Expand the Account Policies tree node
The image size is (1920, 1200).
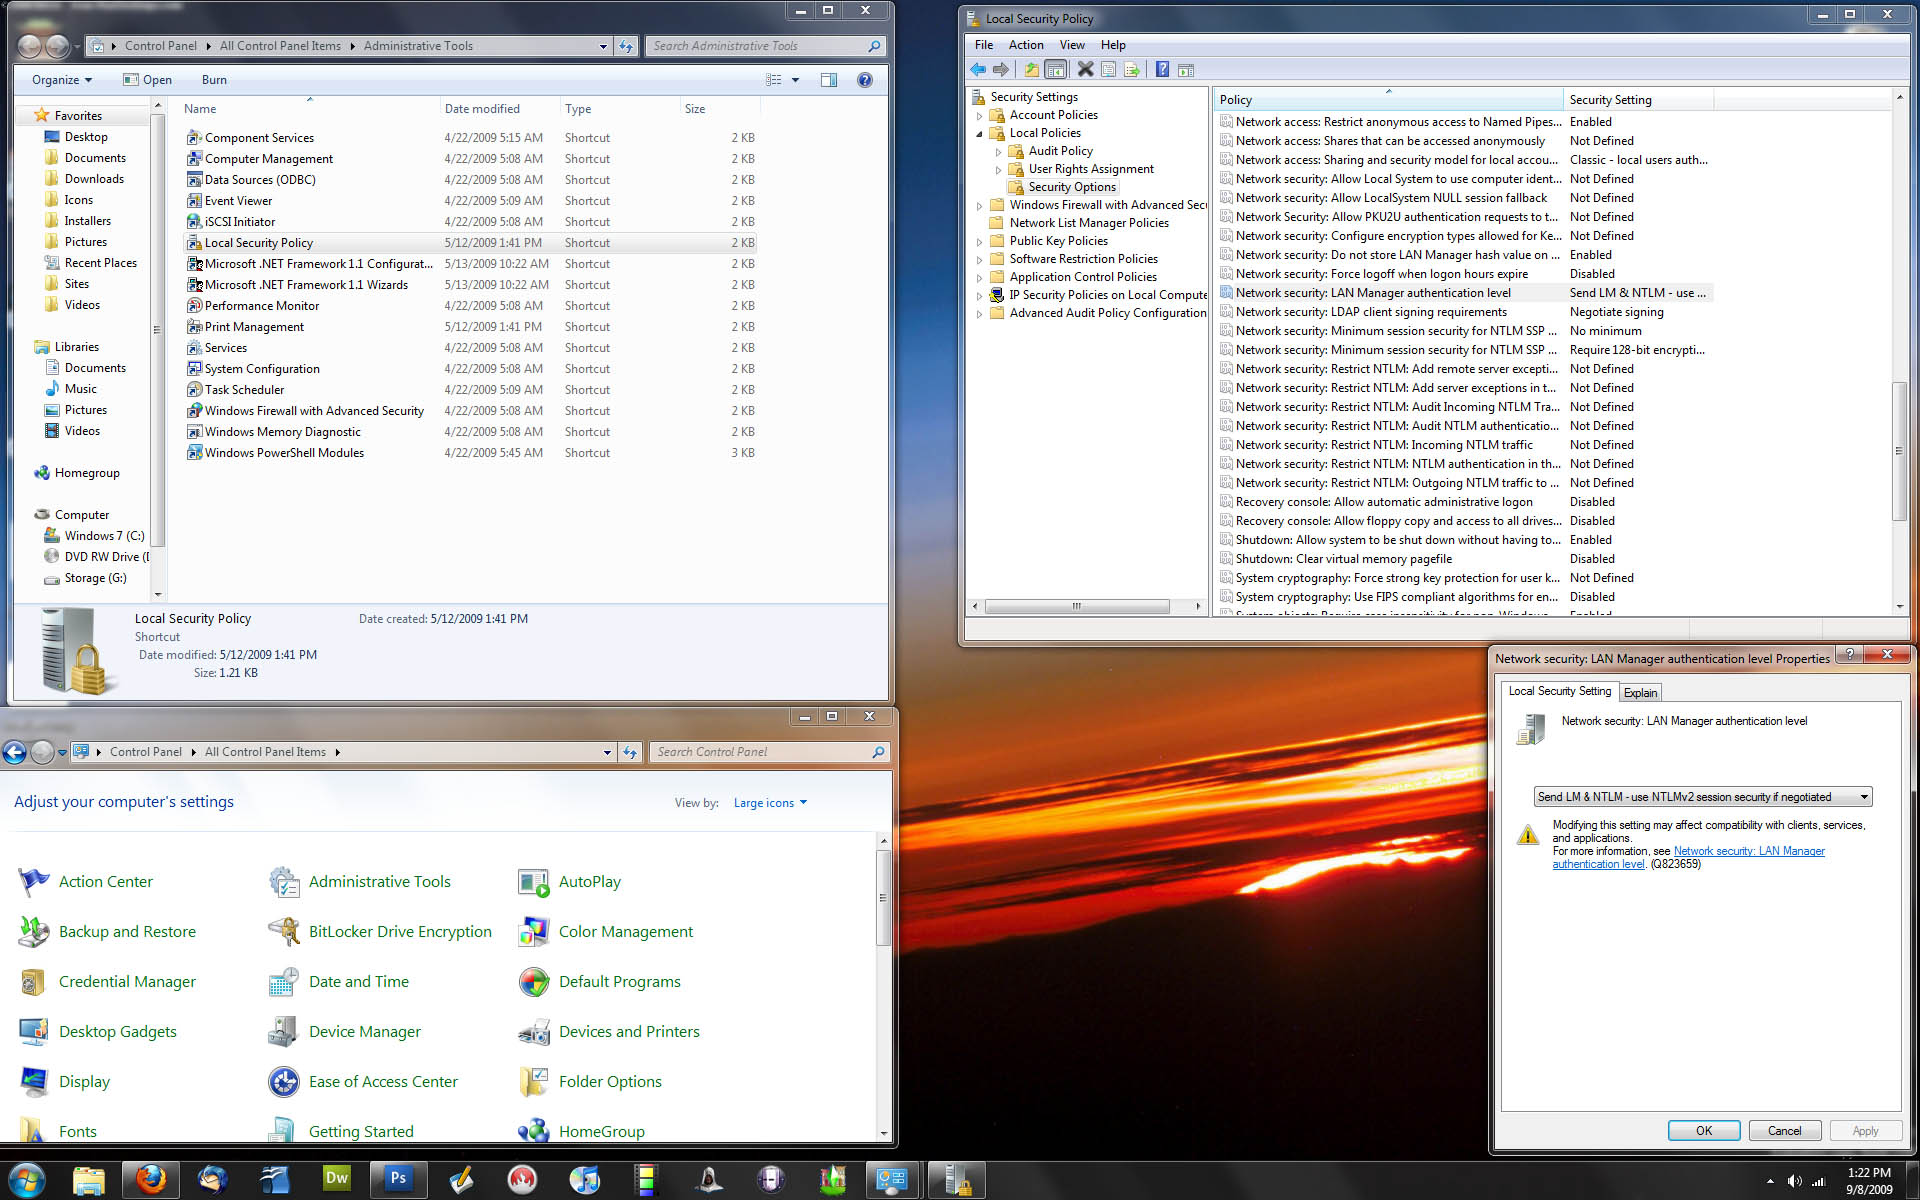tap(980, 116)
